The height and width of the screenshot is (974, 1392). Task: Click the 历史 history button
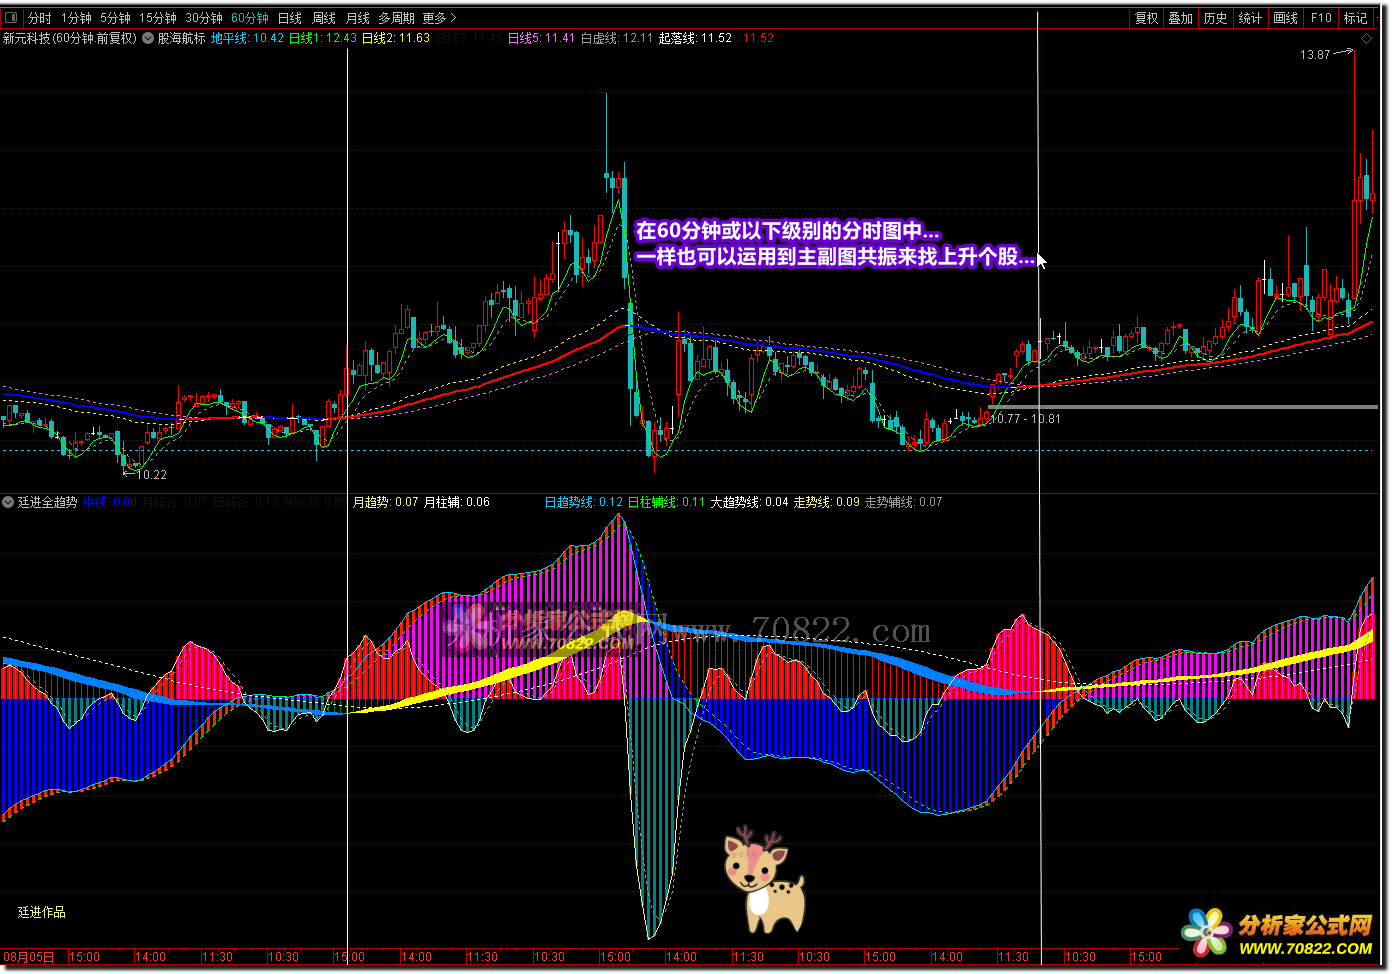point(1216,18)
